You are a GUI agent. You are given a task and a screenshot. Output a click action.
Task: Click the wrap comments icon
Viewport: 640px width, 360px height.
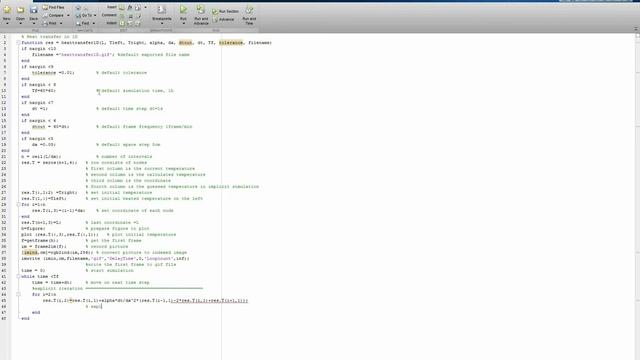[138, 16]
